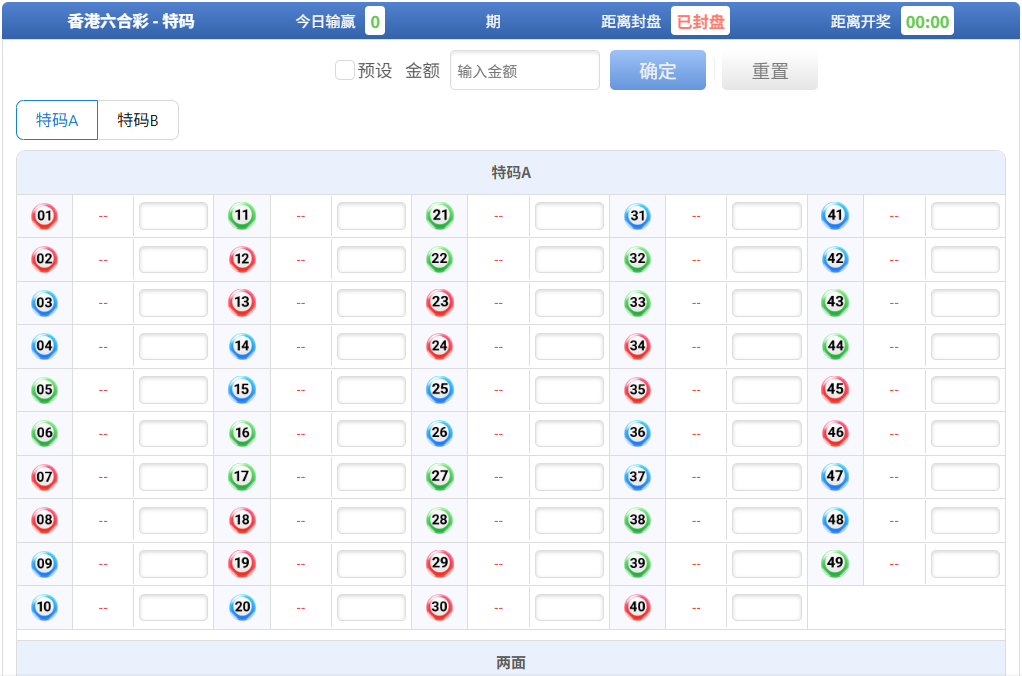
Task: Select the blue ball 42
Action: [x=835, y=259]
